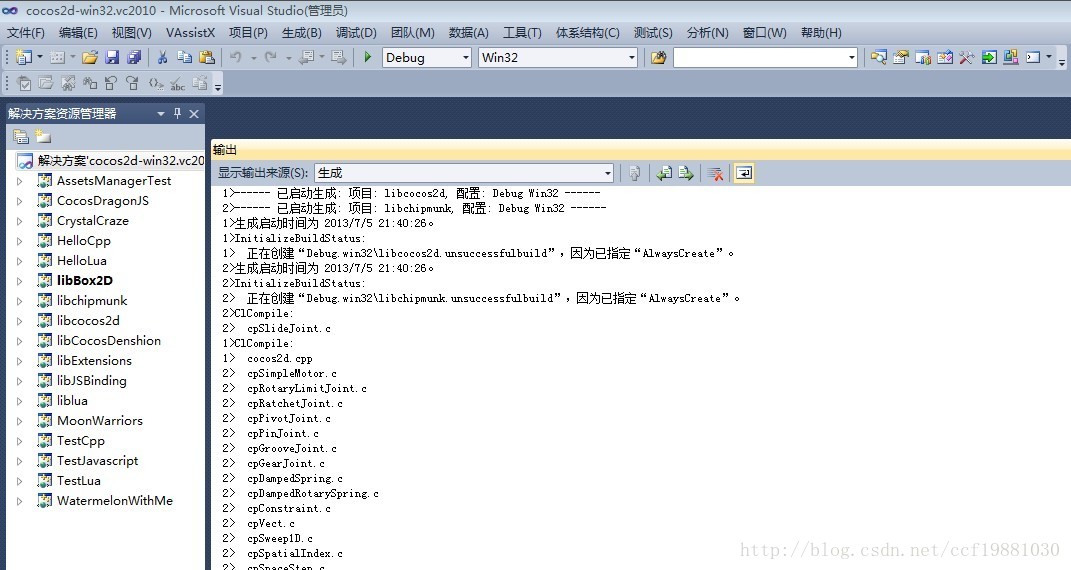Open the Solution Explorer window position dropdown arrow
The height and width of the screenshot is (570, 1071).
[161, 114]
